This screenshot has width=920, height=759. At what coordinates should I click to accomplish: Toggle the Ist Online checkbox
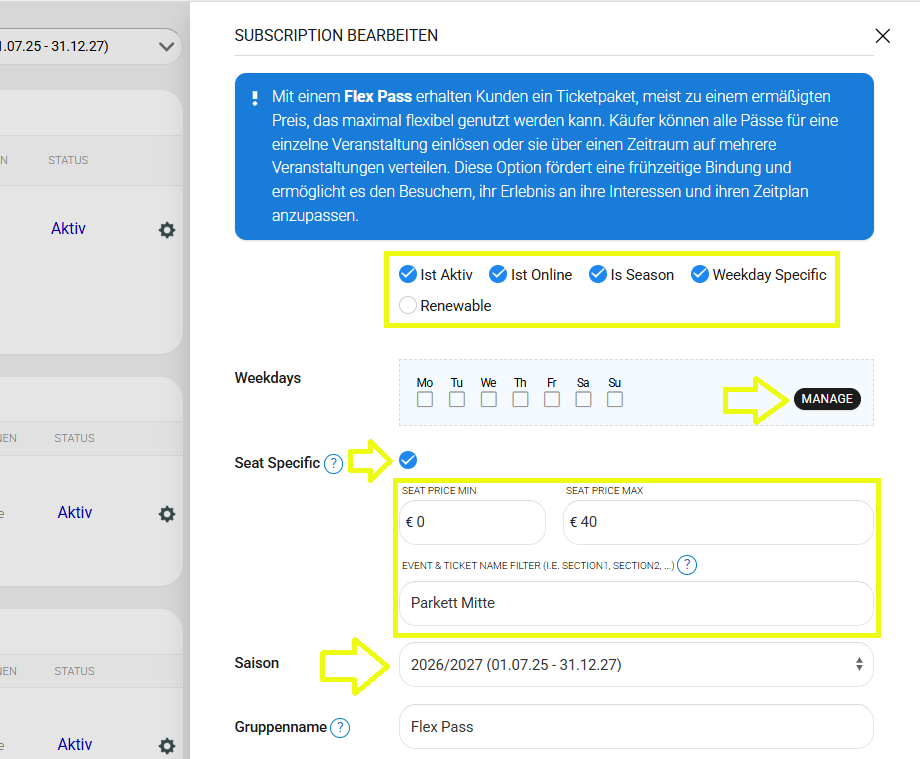[x=498, y=274]
